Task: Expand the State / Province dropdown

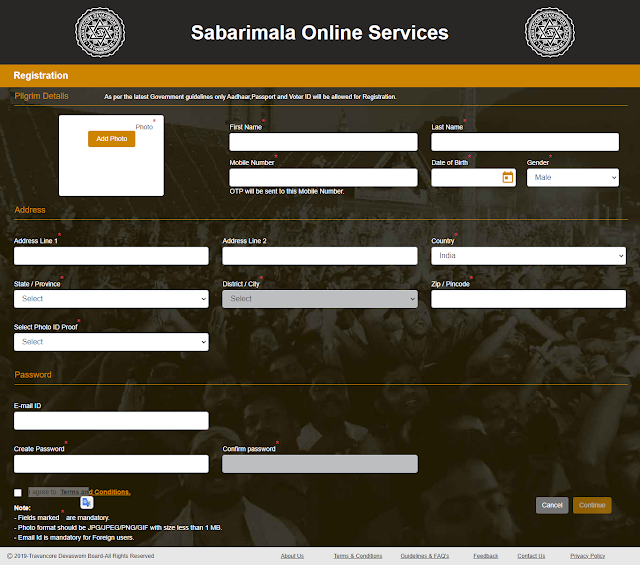Action: [x=111, y=299]
